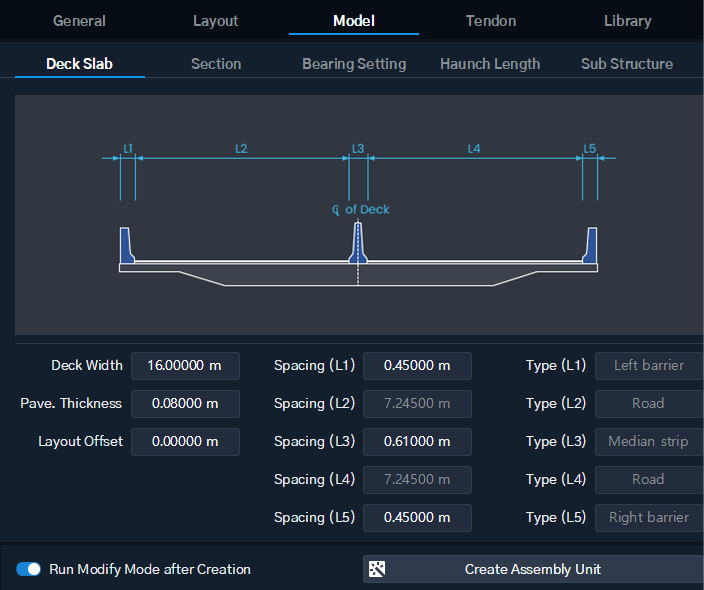Open the Type (L3) Median strip dropdown
The height and width of the screenshot is (590, 704).
click(649, 441)
